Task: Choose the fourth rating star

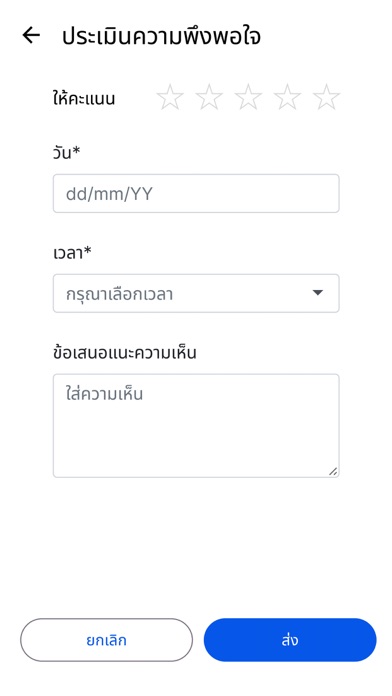Action: tap(287, 97)
